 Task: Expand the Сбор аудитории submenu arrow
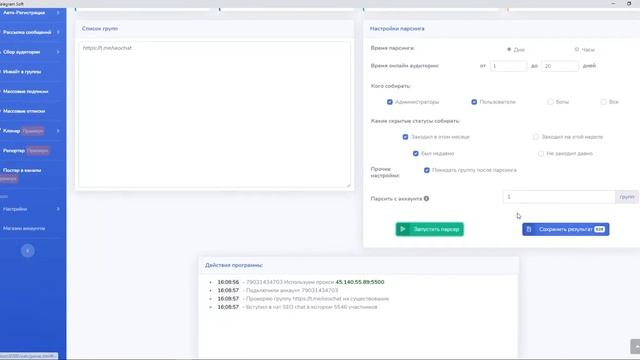click(58, 52)
